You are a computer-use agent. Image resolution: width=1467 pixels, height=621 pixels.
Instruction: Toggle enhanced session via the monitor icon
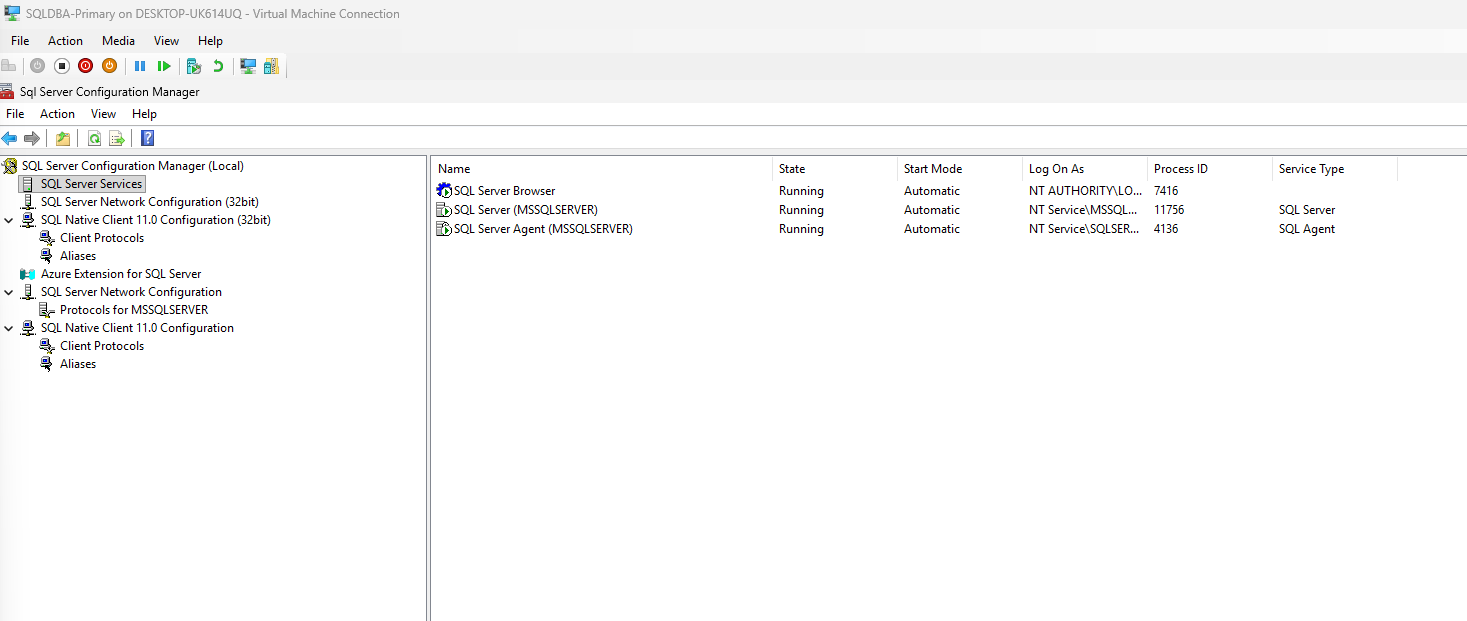[x=248, y=66]
